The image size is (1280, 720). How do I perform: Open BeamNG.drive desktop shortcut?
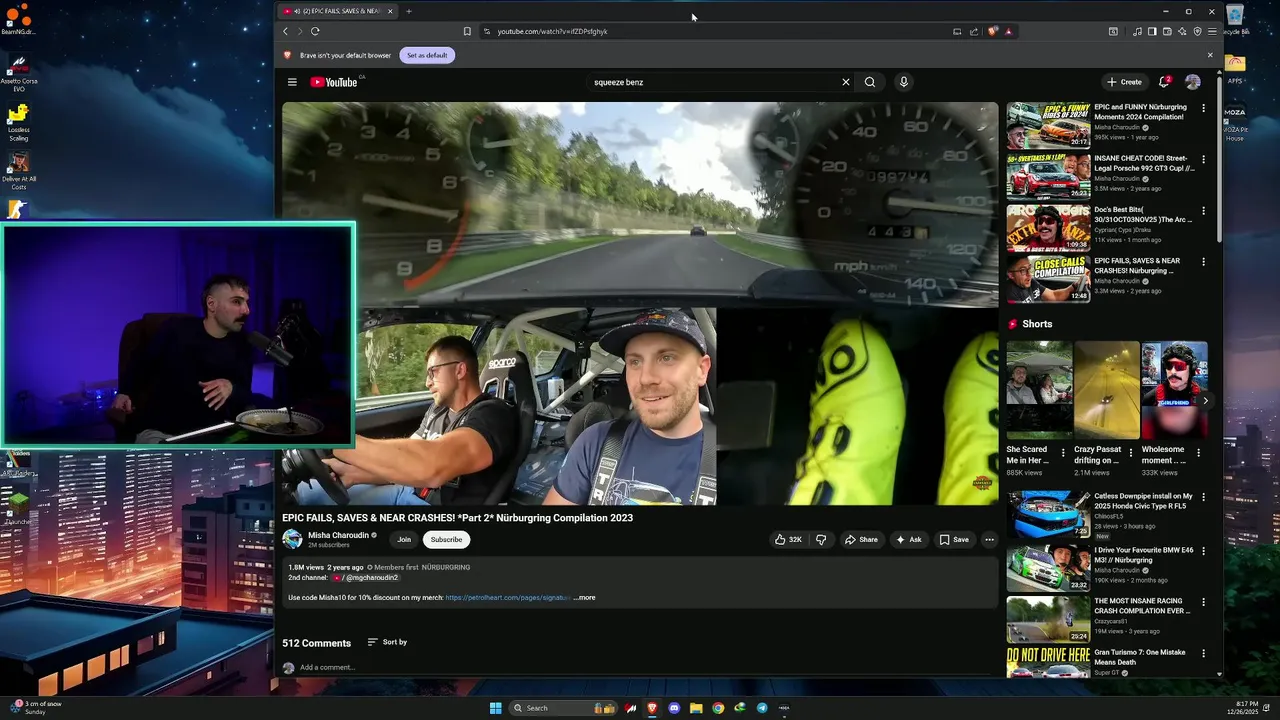pos(18,19)
